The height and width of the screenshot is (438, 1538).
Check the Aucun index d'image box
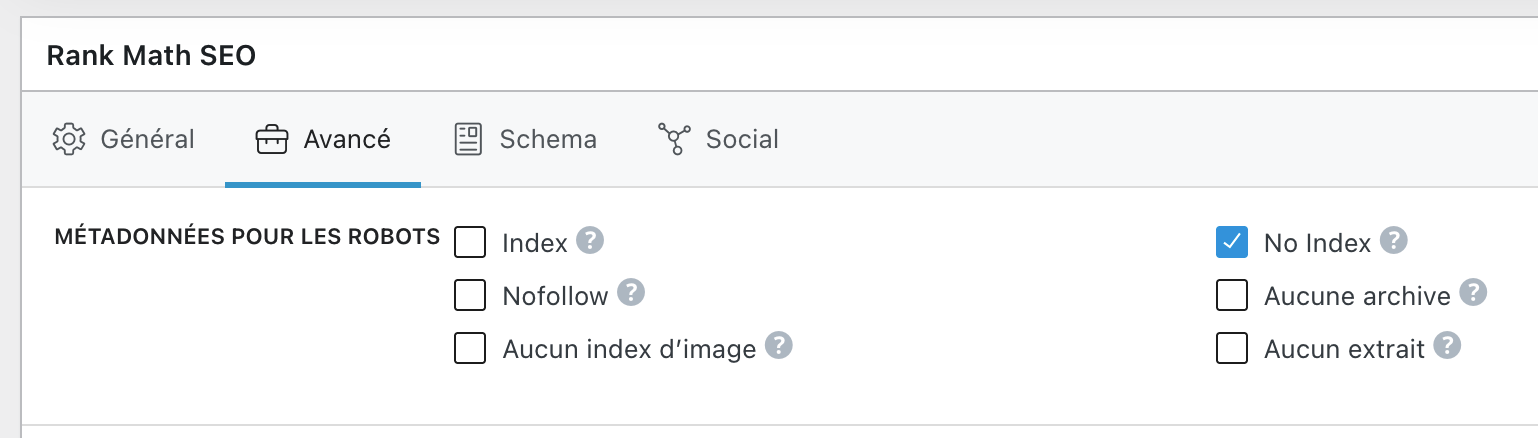coord(470,348)
